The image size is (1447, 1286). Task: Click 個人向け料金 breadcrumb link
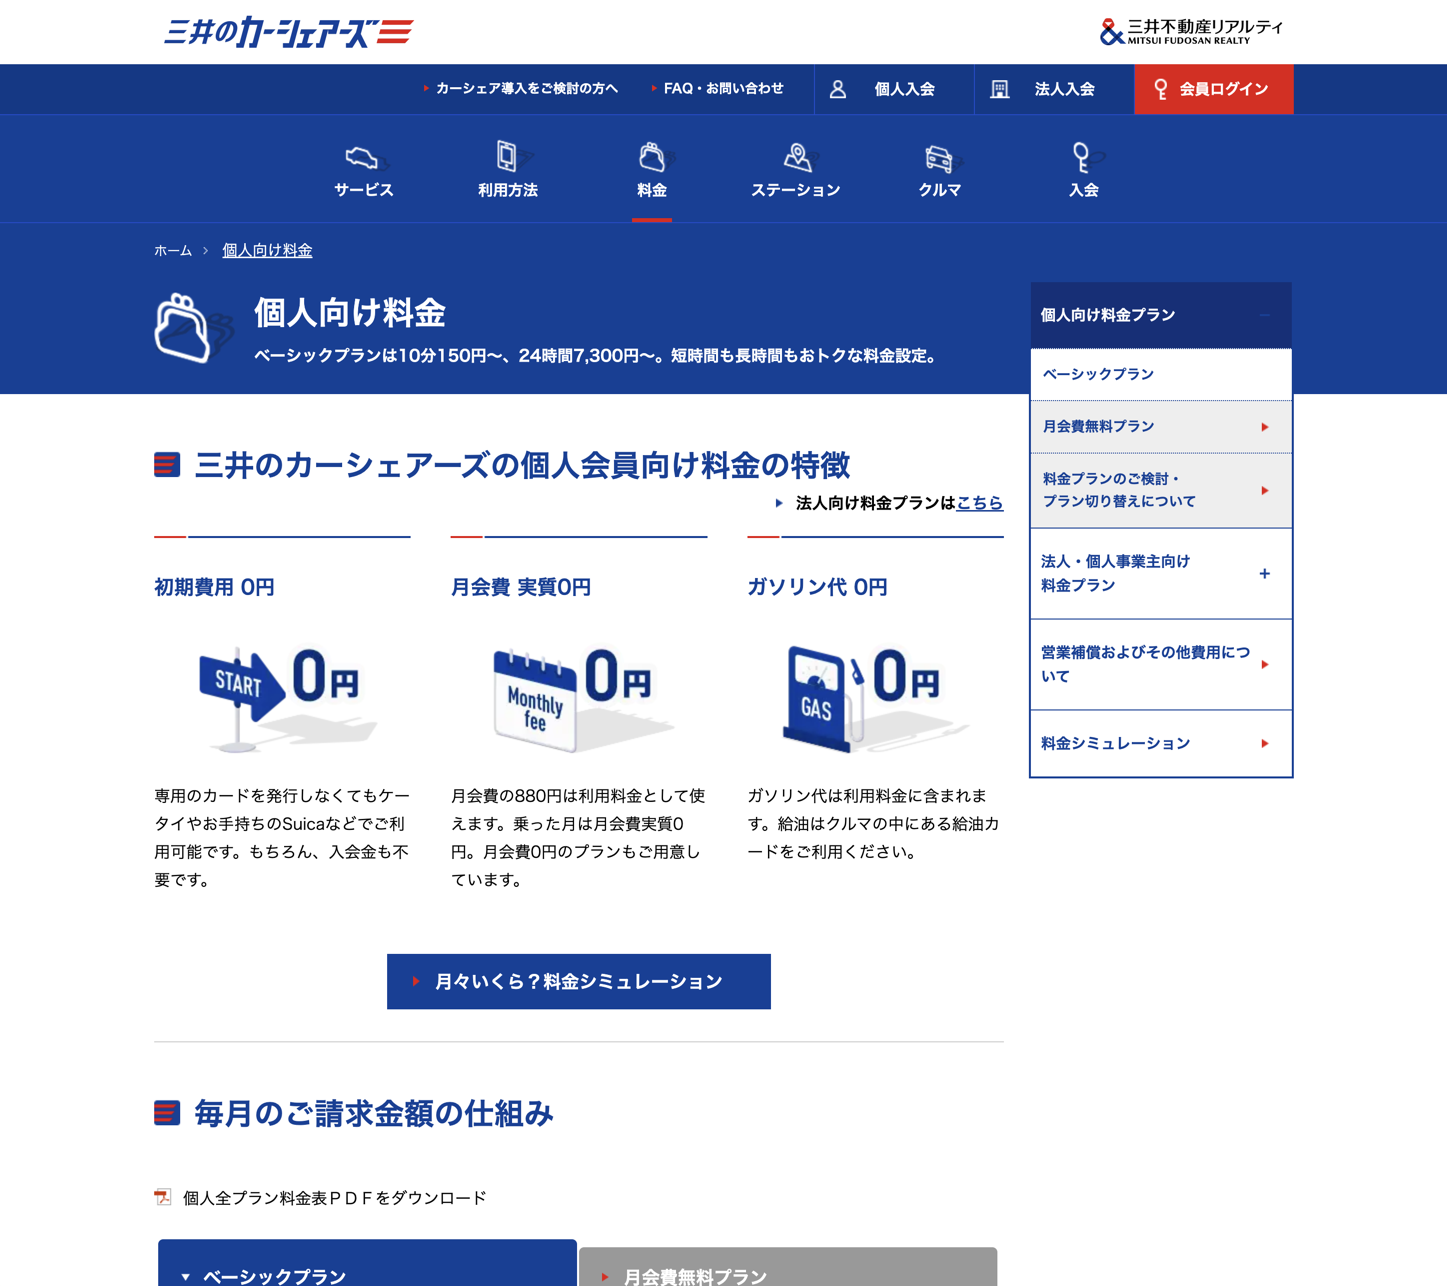coord(267,251)
